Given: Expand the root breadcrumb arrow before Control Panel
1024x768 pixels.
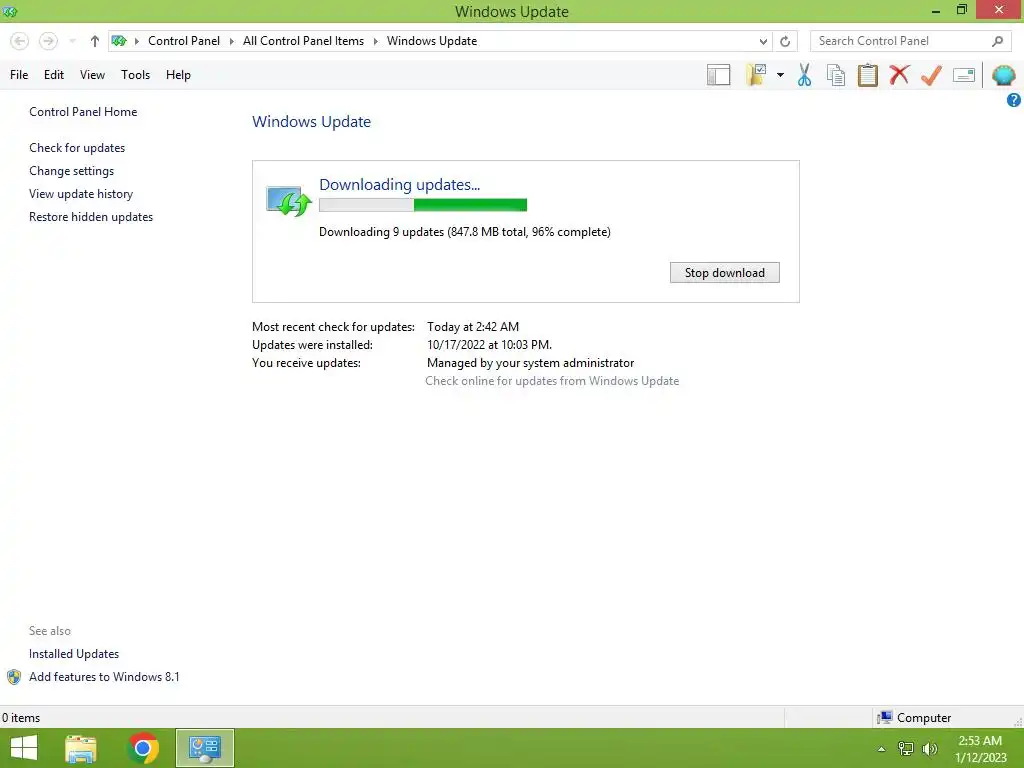Looking at the screenshot, I should pyautogui.click(x=136, y=41).
